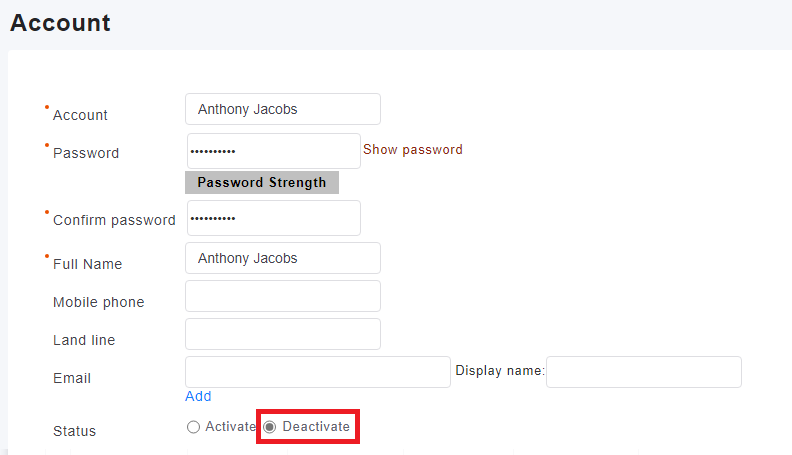The width and height of the screenshot is (792, 455).
Task: Click the Full Name label text
Action: pos(87,264)
